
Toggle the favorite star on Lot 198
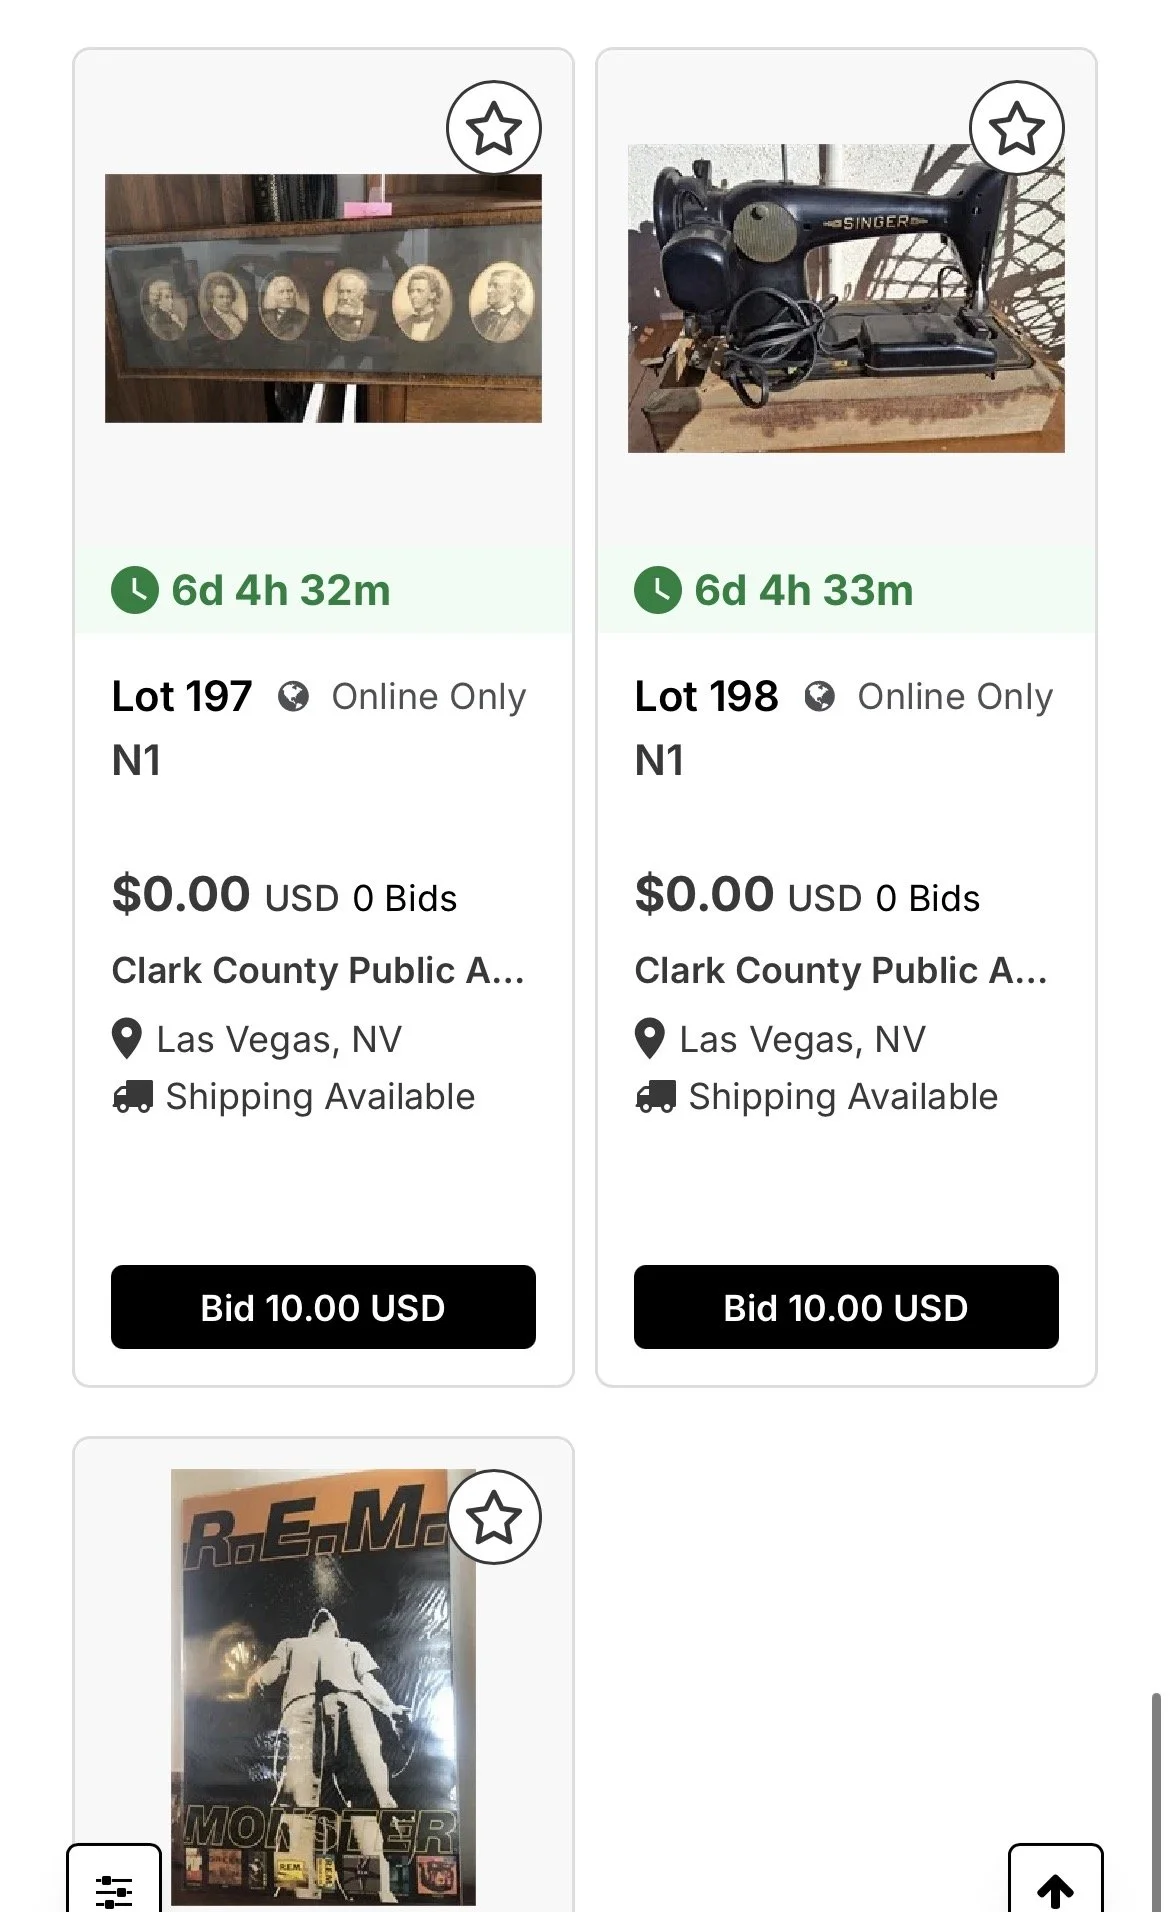click(x=1017, y=128)
